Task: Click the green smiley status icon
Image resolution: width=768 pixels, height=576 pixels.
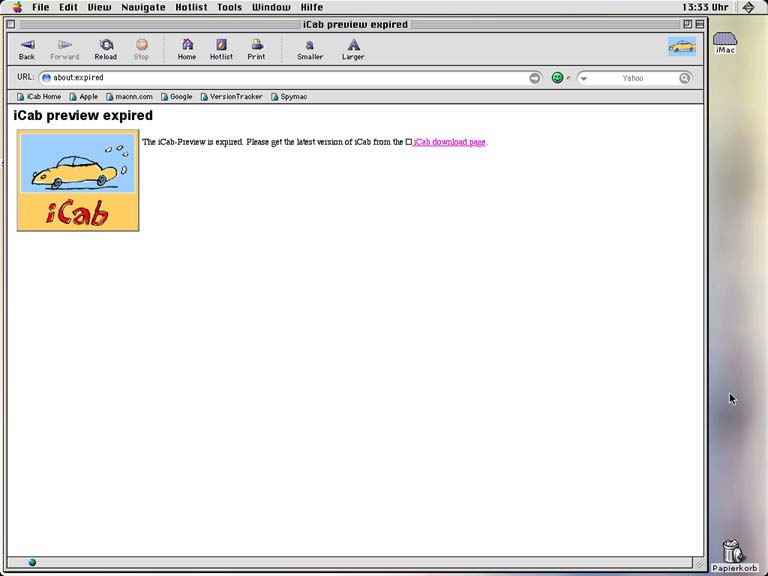Action: (x=557, y=78)
